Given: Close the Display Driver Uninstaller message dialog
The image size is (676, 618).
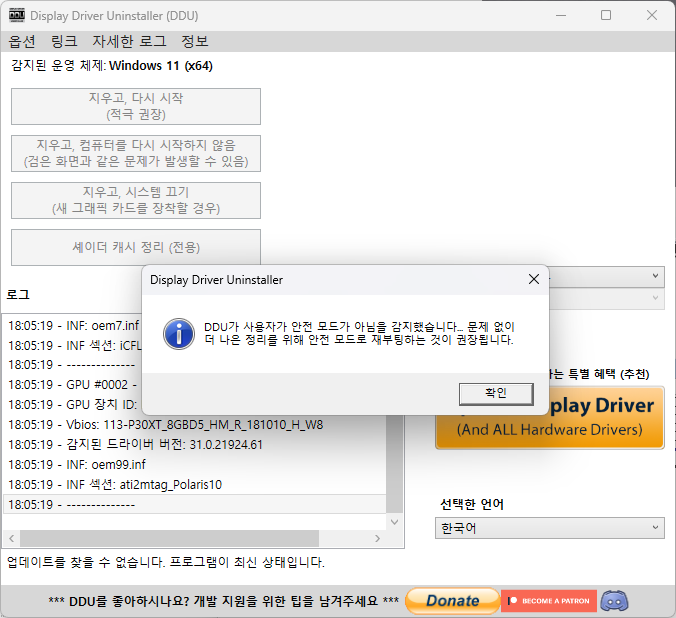Looking at the screenshot, I should pyautogui.click(x=534, y=279).
